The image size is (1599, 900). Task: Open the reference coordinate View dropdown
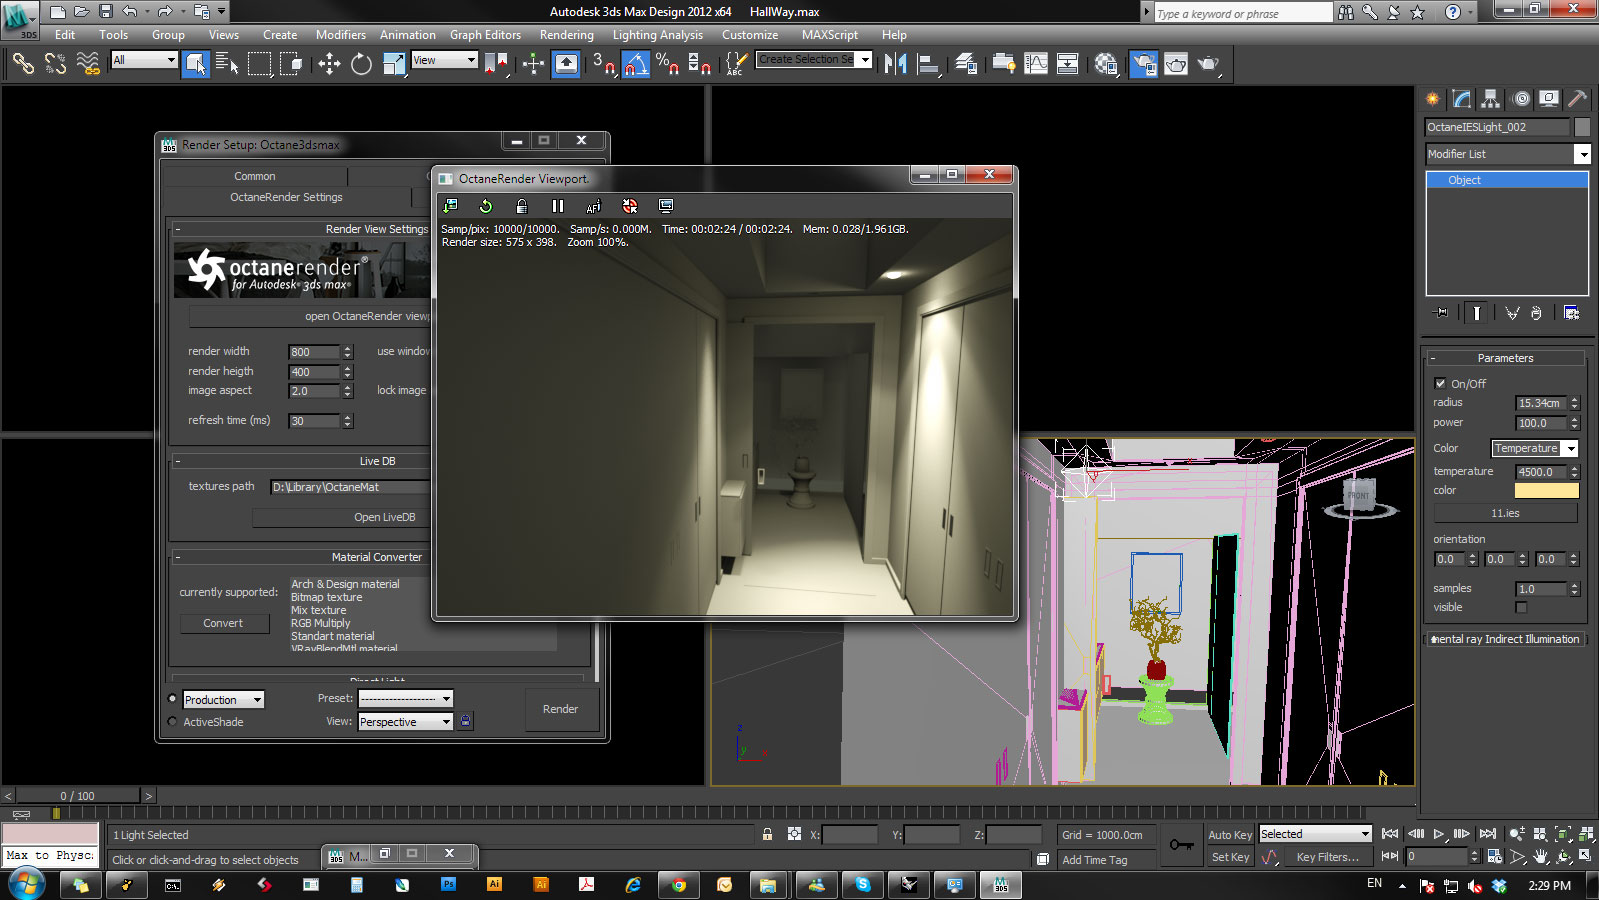[x=445, y=60]
